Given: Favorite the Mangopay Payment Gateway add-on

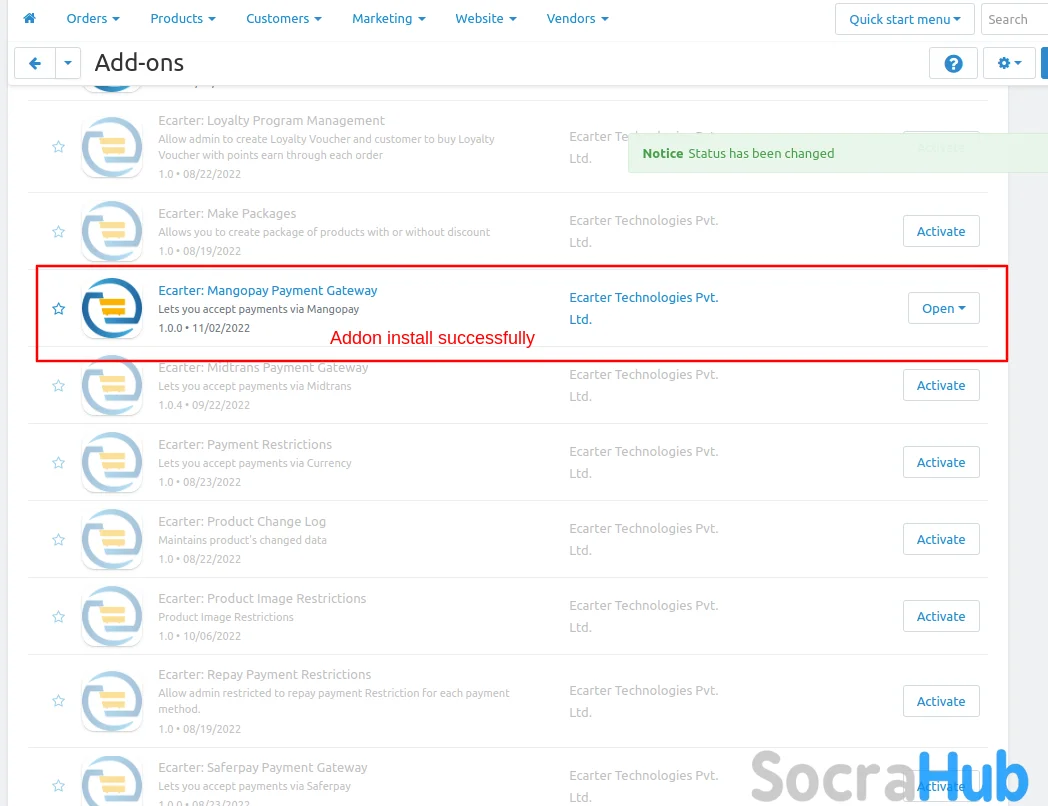Looking at the screenshot, I should (59, 309).
